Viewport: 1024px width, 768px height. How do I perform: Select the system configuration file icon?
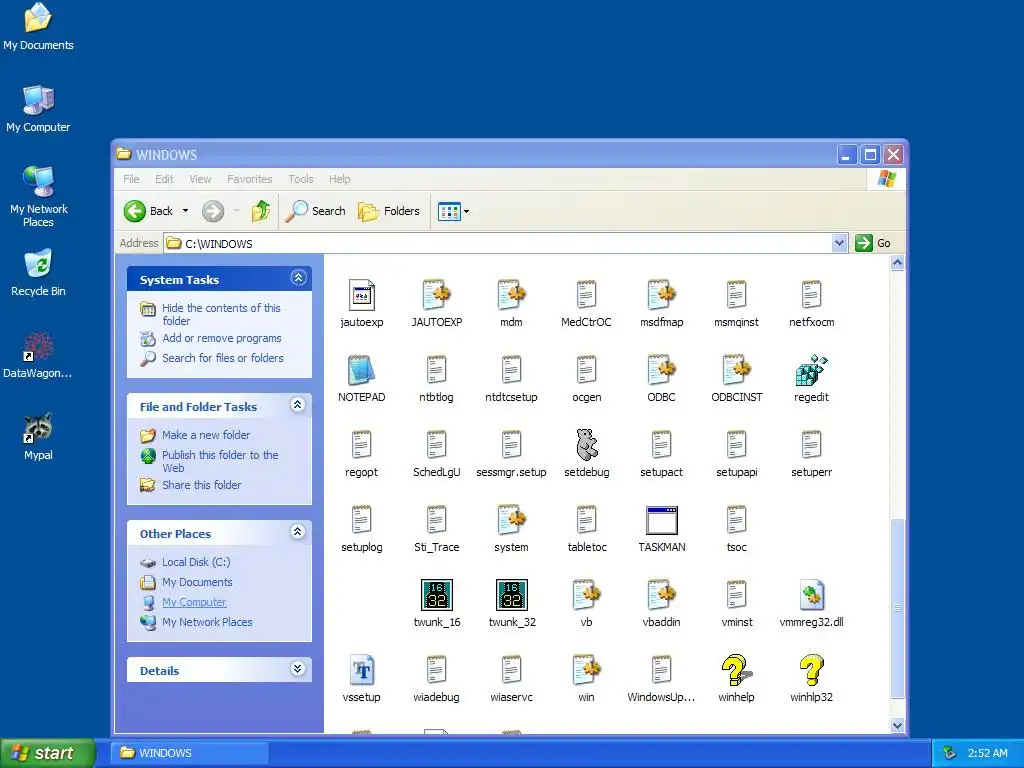pos(511,520)
